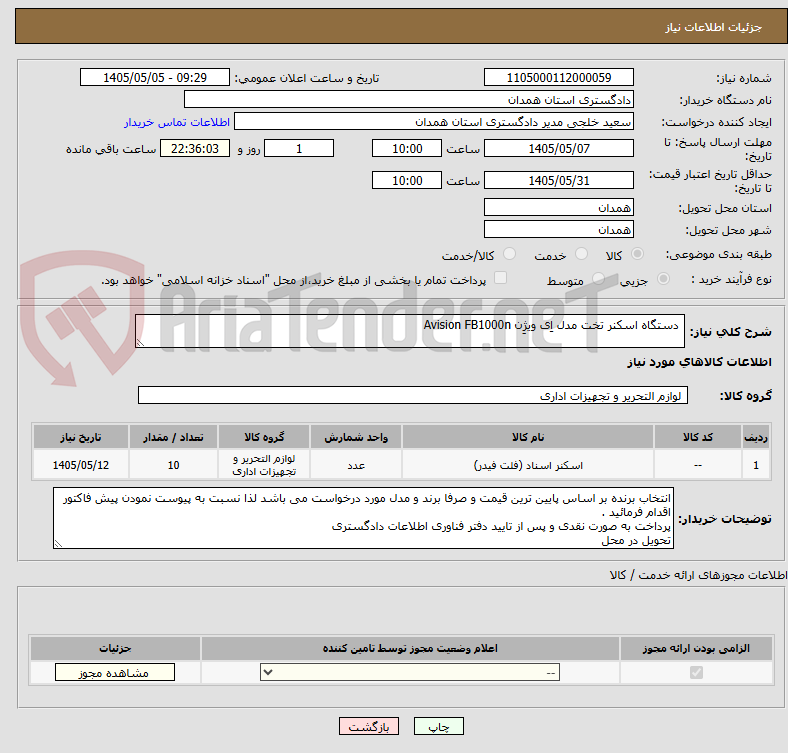Screen dimensions: 788x753
Task: Click the request creator name field
Action: (434, 122)
